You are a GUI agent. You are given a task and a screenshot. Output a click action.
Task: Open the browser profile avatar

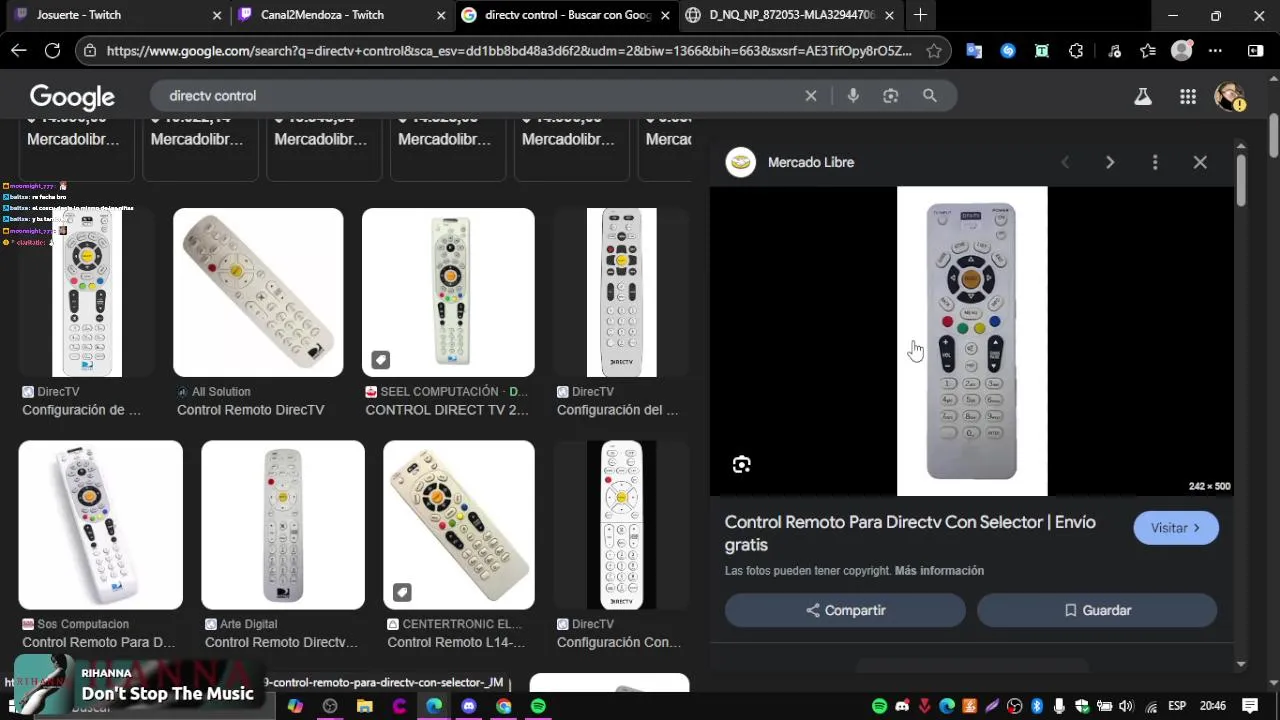click(1182, 51)
